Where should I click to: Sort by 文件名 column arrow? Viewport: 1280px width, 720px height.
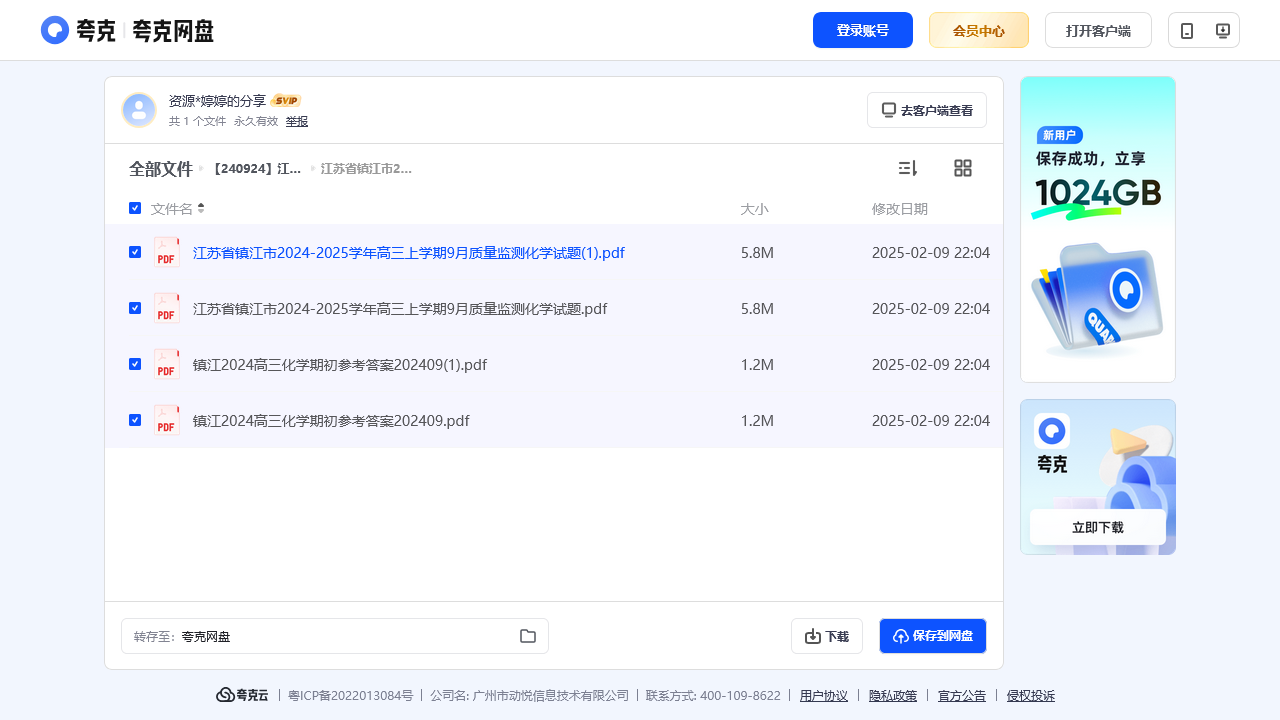coord(201,208)
